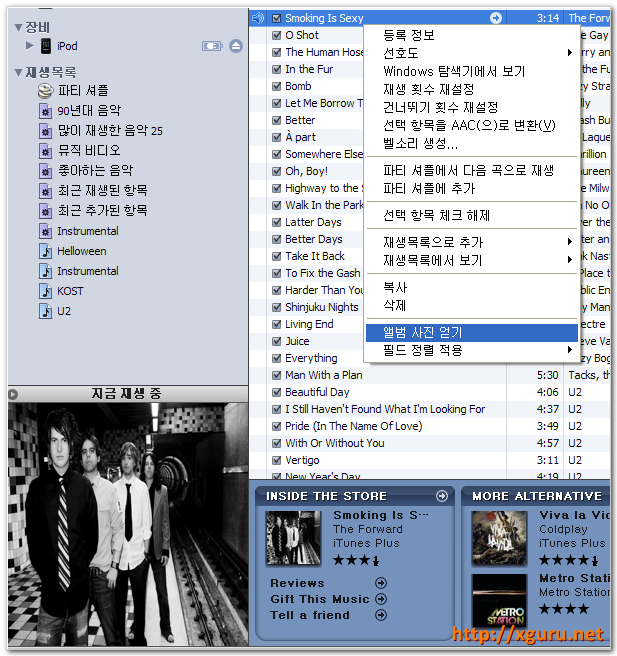617x656 pixels.
Task: Click the speaker now-playing icon
Action: pyautogui.click(x=258, y=18)
